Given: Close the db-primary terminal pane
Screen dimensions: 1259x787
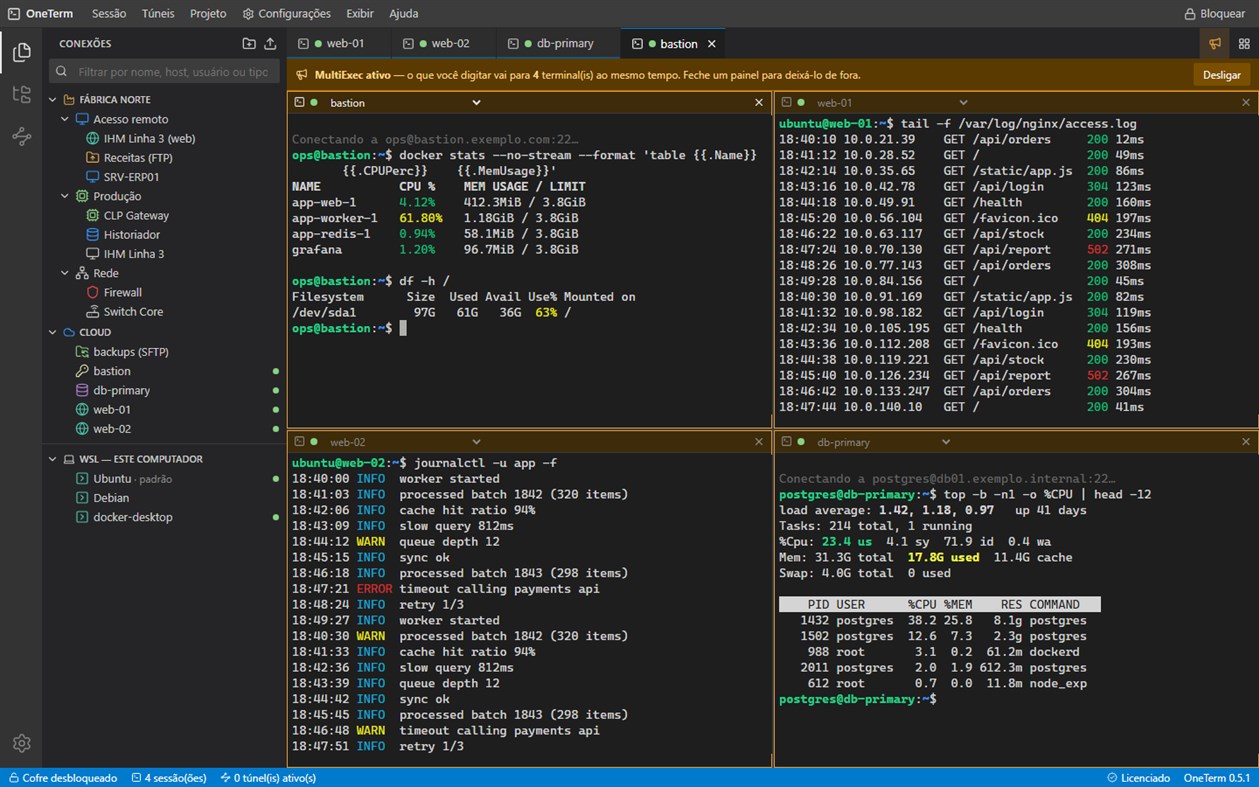Looking at the screenshot, I should point(1246,441).
